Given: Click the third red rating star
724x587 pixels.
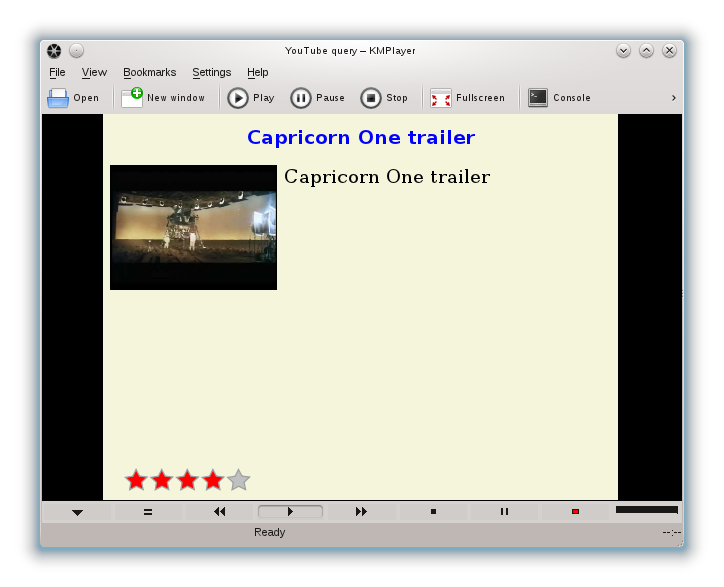Looking at the screenshot, I should pyautogui.click(x=187, y=480).
